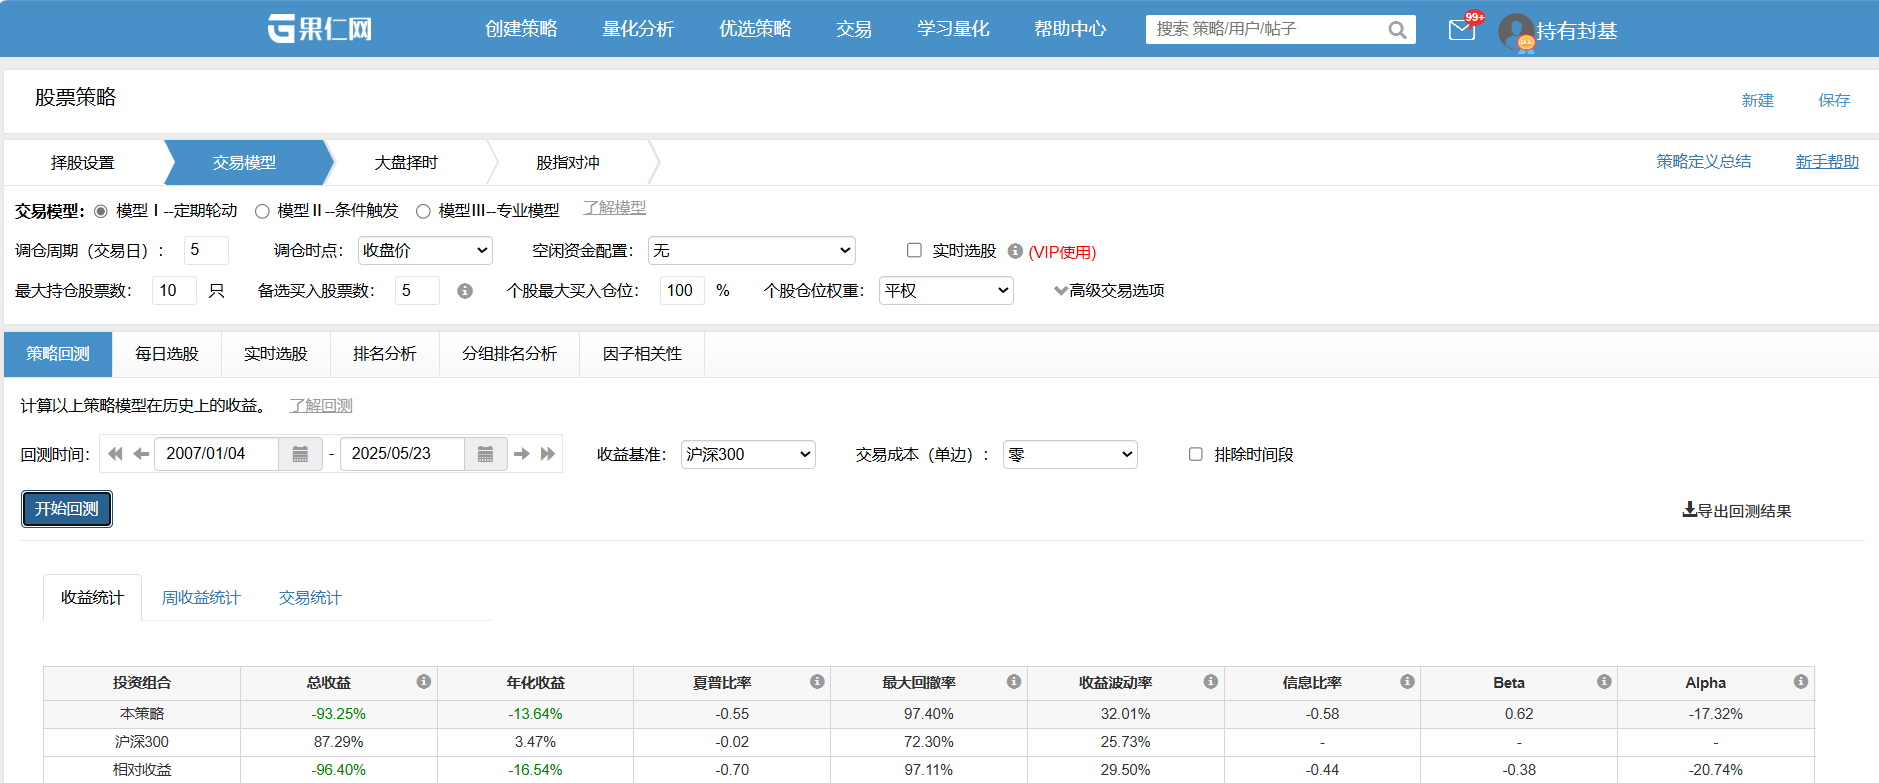Enable the 实时选股 checkbox
The width and height of the screenshot is (1879, 783).
[x=914, y=250]
